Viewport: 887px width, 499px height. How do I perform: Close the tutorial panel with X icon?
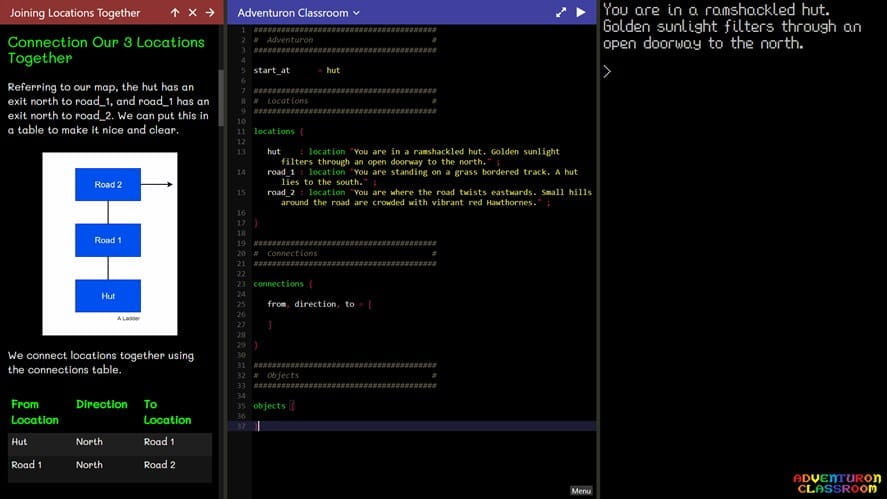[x=192, y=13]
